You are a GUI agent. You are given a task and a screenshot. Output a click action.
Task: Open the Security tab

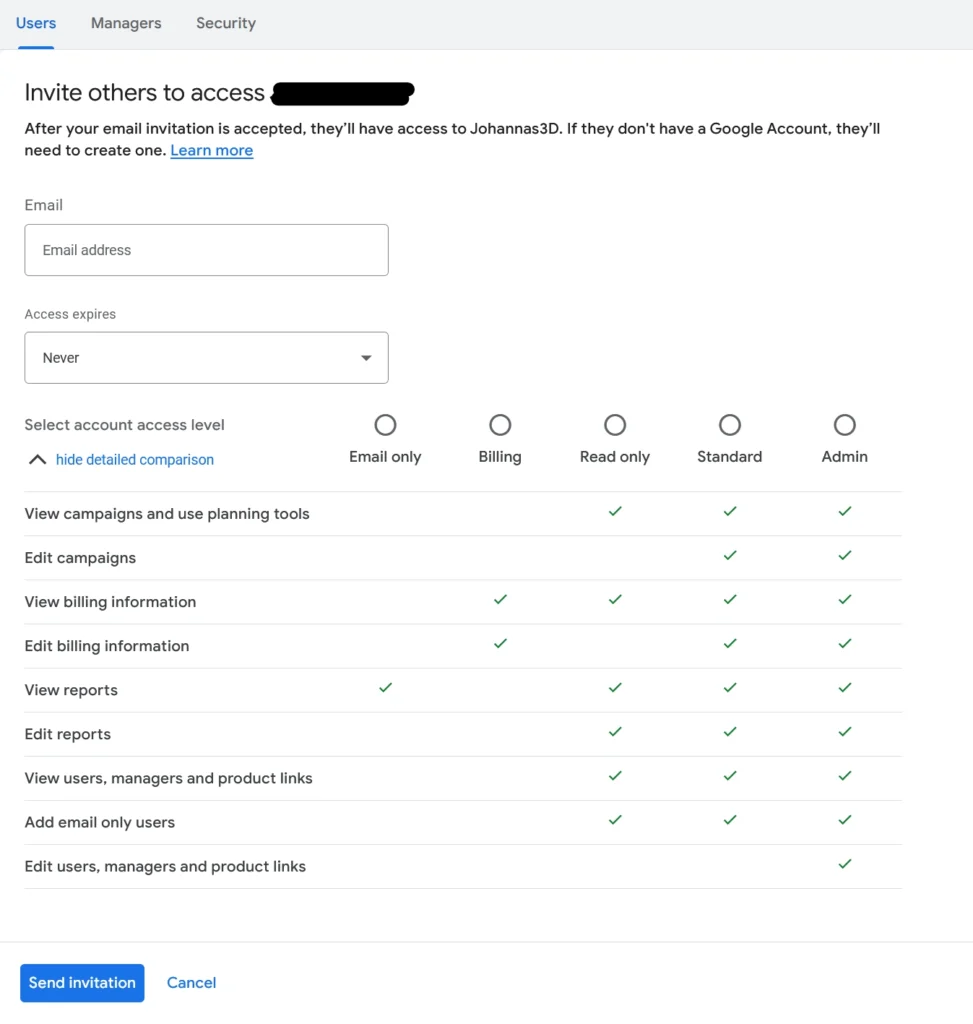226,23
